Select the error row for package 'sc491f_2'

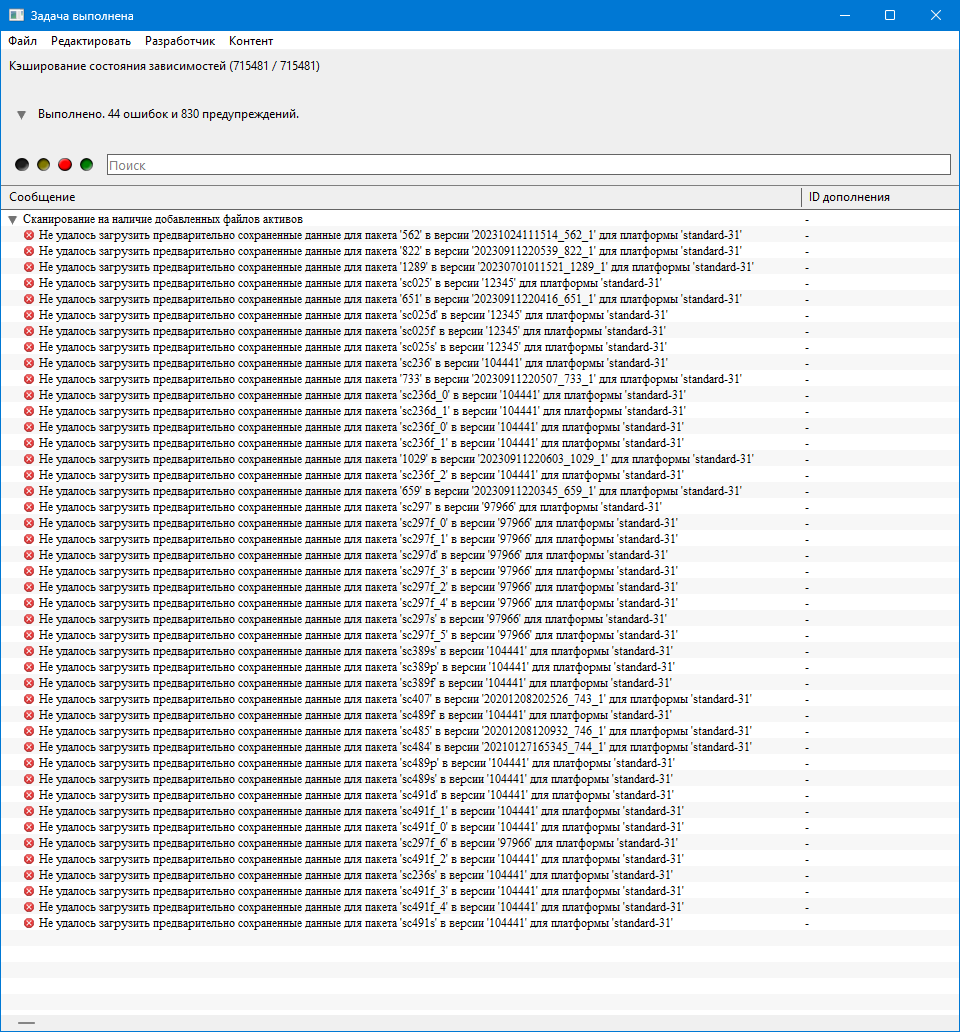coord(480,859)
